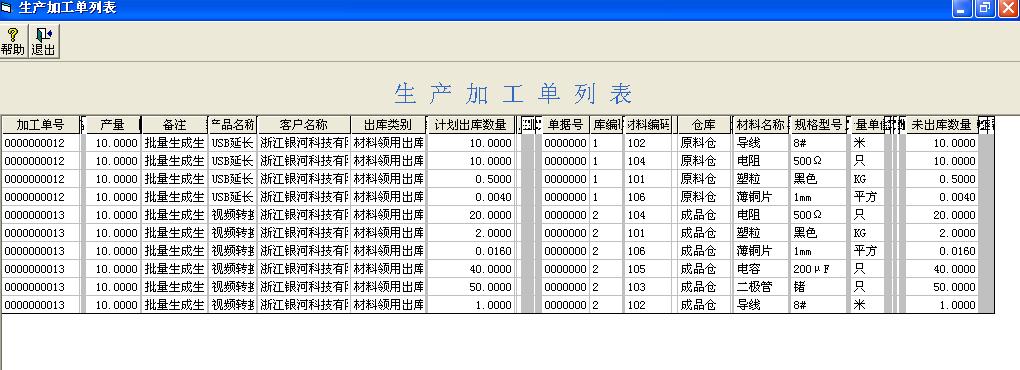
Task: Click the 加工单号 column header
Action: (x=40, y=125)
